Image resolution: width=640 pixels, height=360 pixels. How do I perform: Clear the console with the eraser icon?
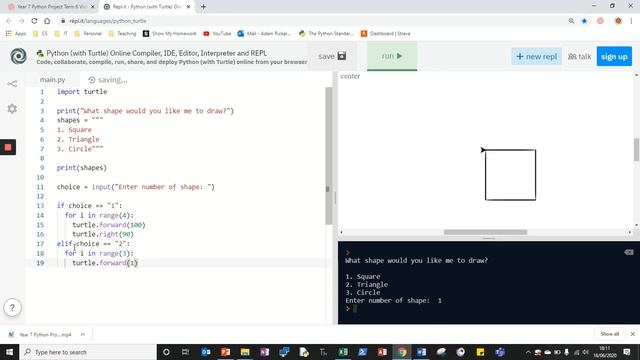629,252
